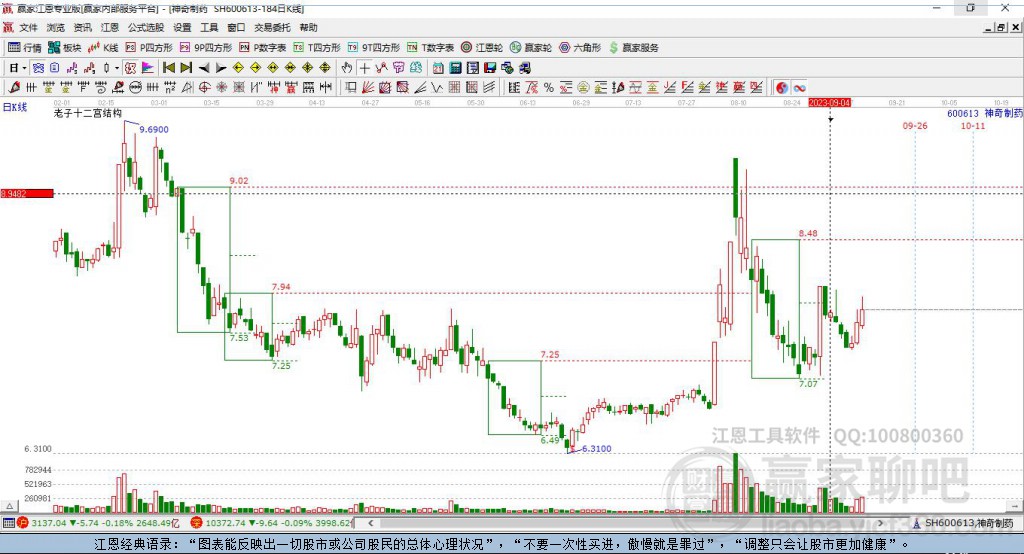Toggle the yin-yang icon button
This screenshot has height=554, width=1024.
click(782, 88)
